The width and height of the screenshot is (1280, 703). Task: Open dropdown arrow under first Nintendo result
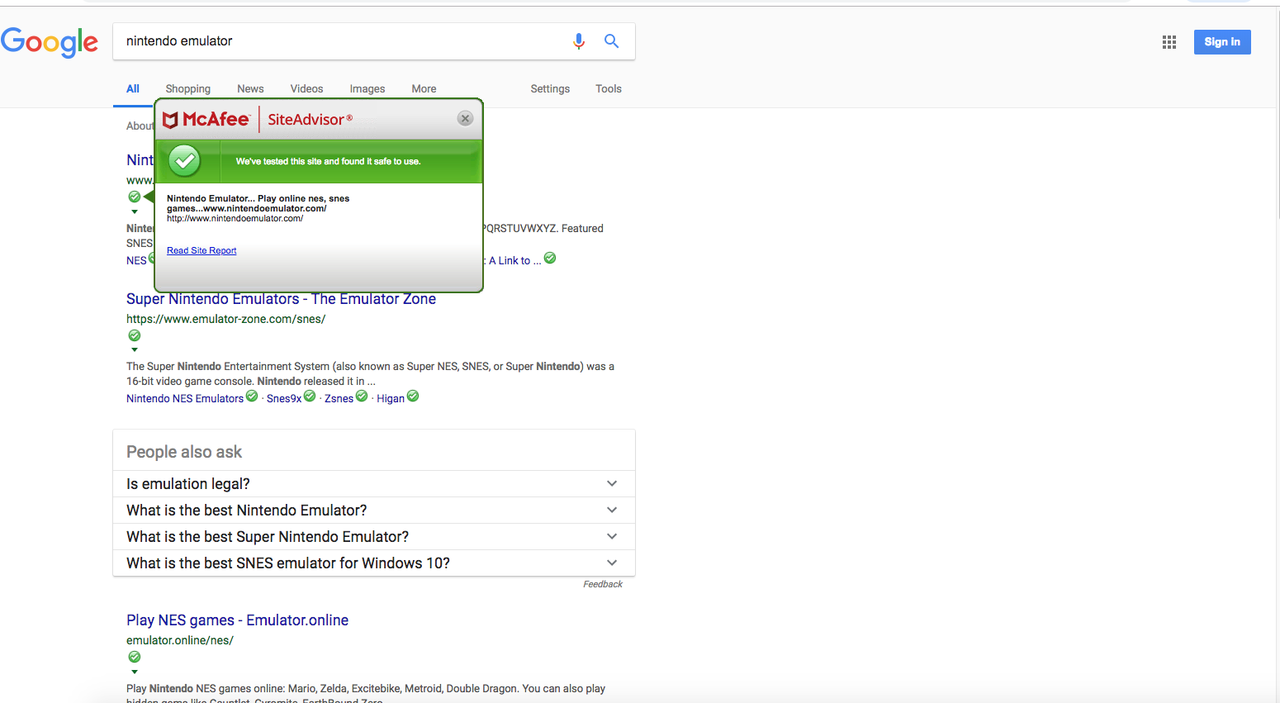point(134,211)
